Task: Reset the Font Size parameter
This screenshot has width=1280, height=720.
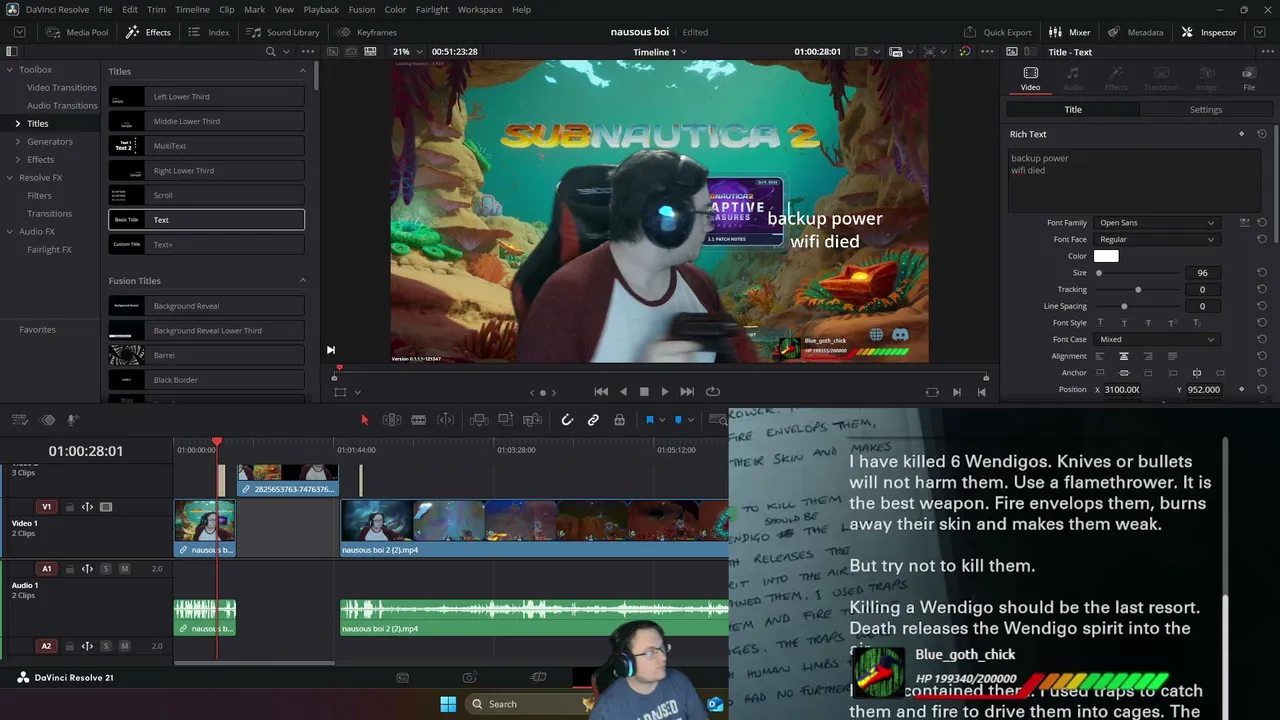Action: pos(1262,273)
